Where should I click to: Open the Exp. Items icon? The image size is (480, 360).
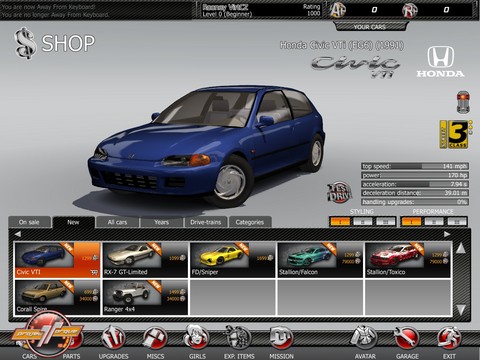click(239, 337)
